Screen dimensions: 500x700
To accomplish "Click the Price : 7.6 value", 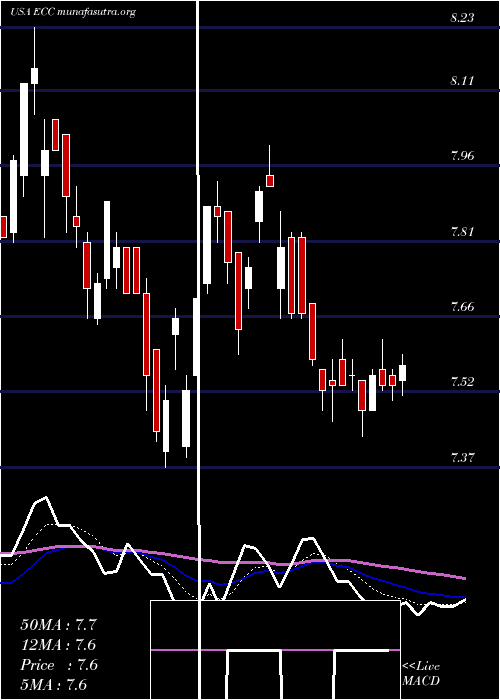I will 58,665.
